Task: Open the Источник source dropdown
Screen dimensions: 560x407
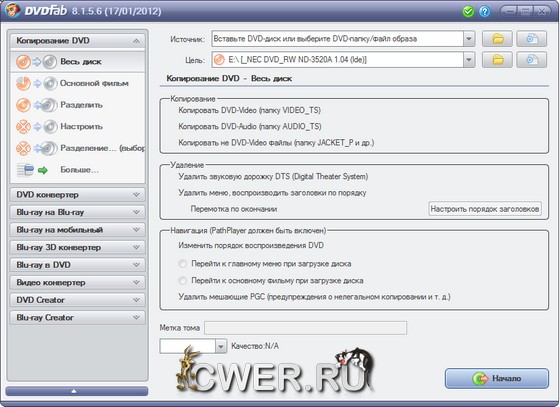Action: 469,39
